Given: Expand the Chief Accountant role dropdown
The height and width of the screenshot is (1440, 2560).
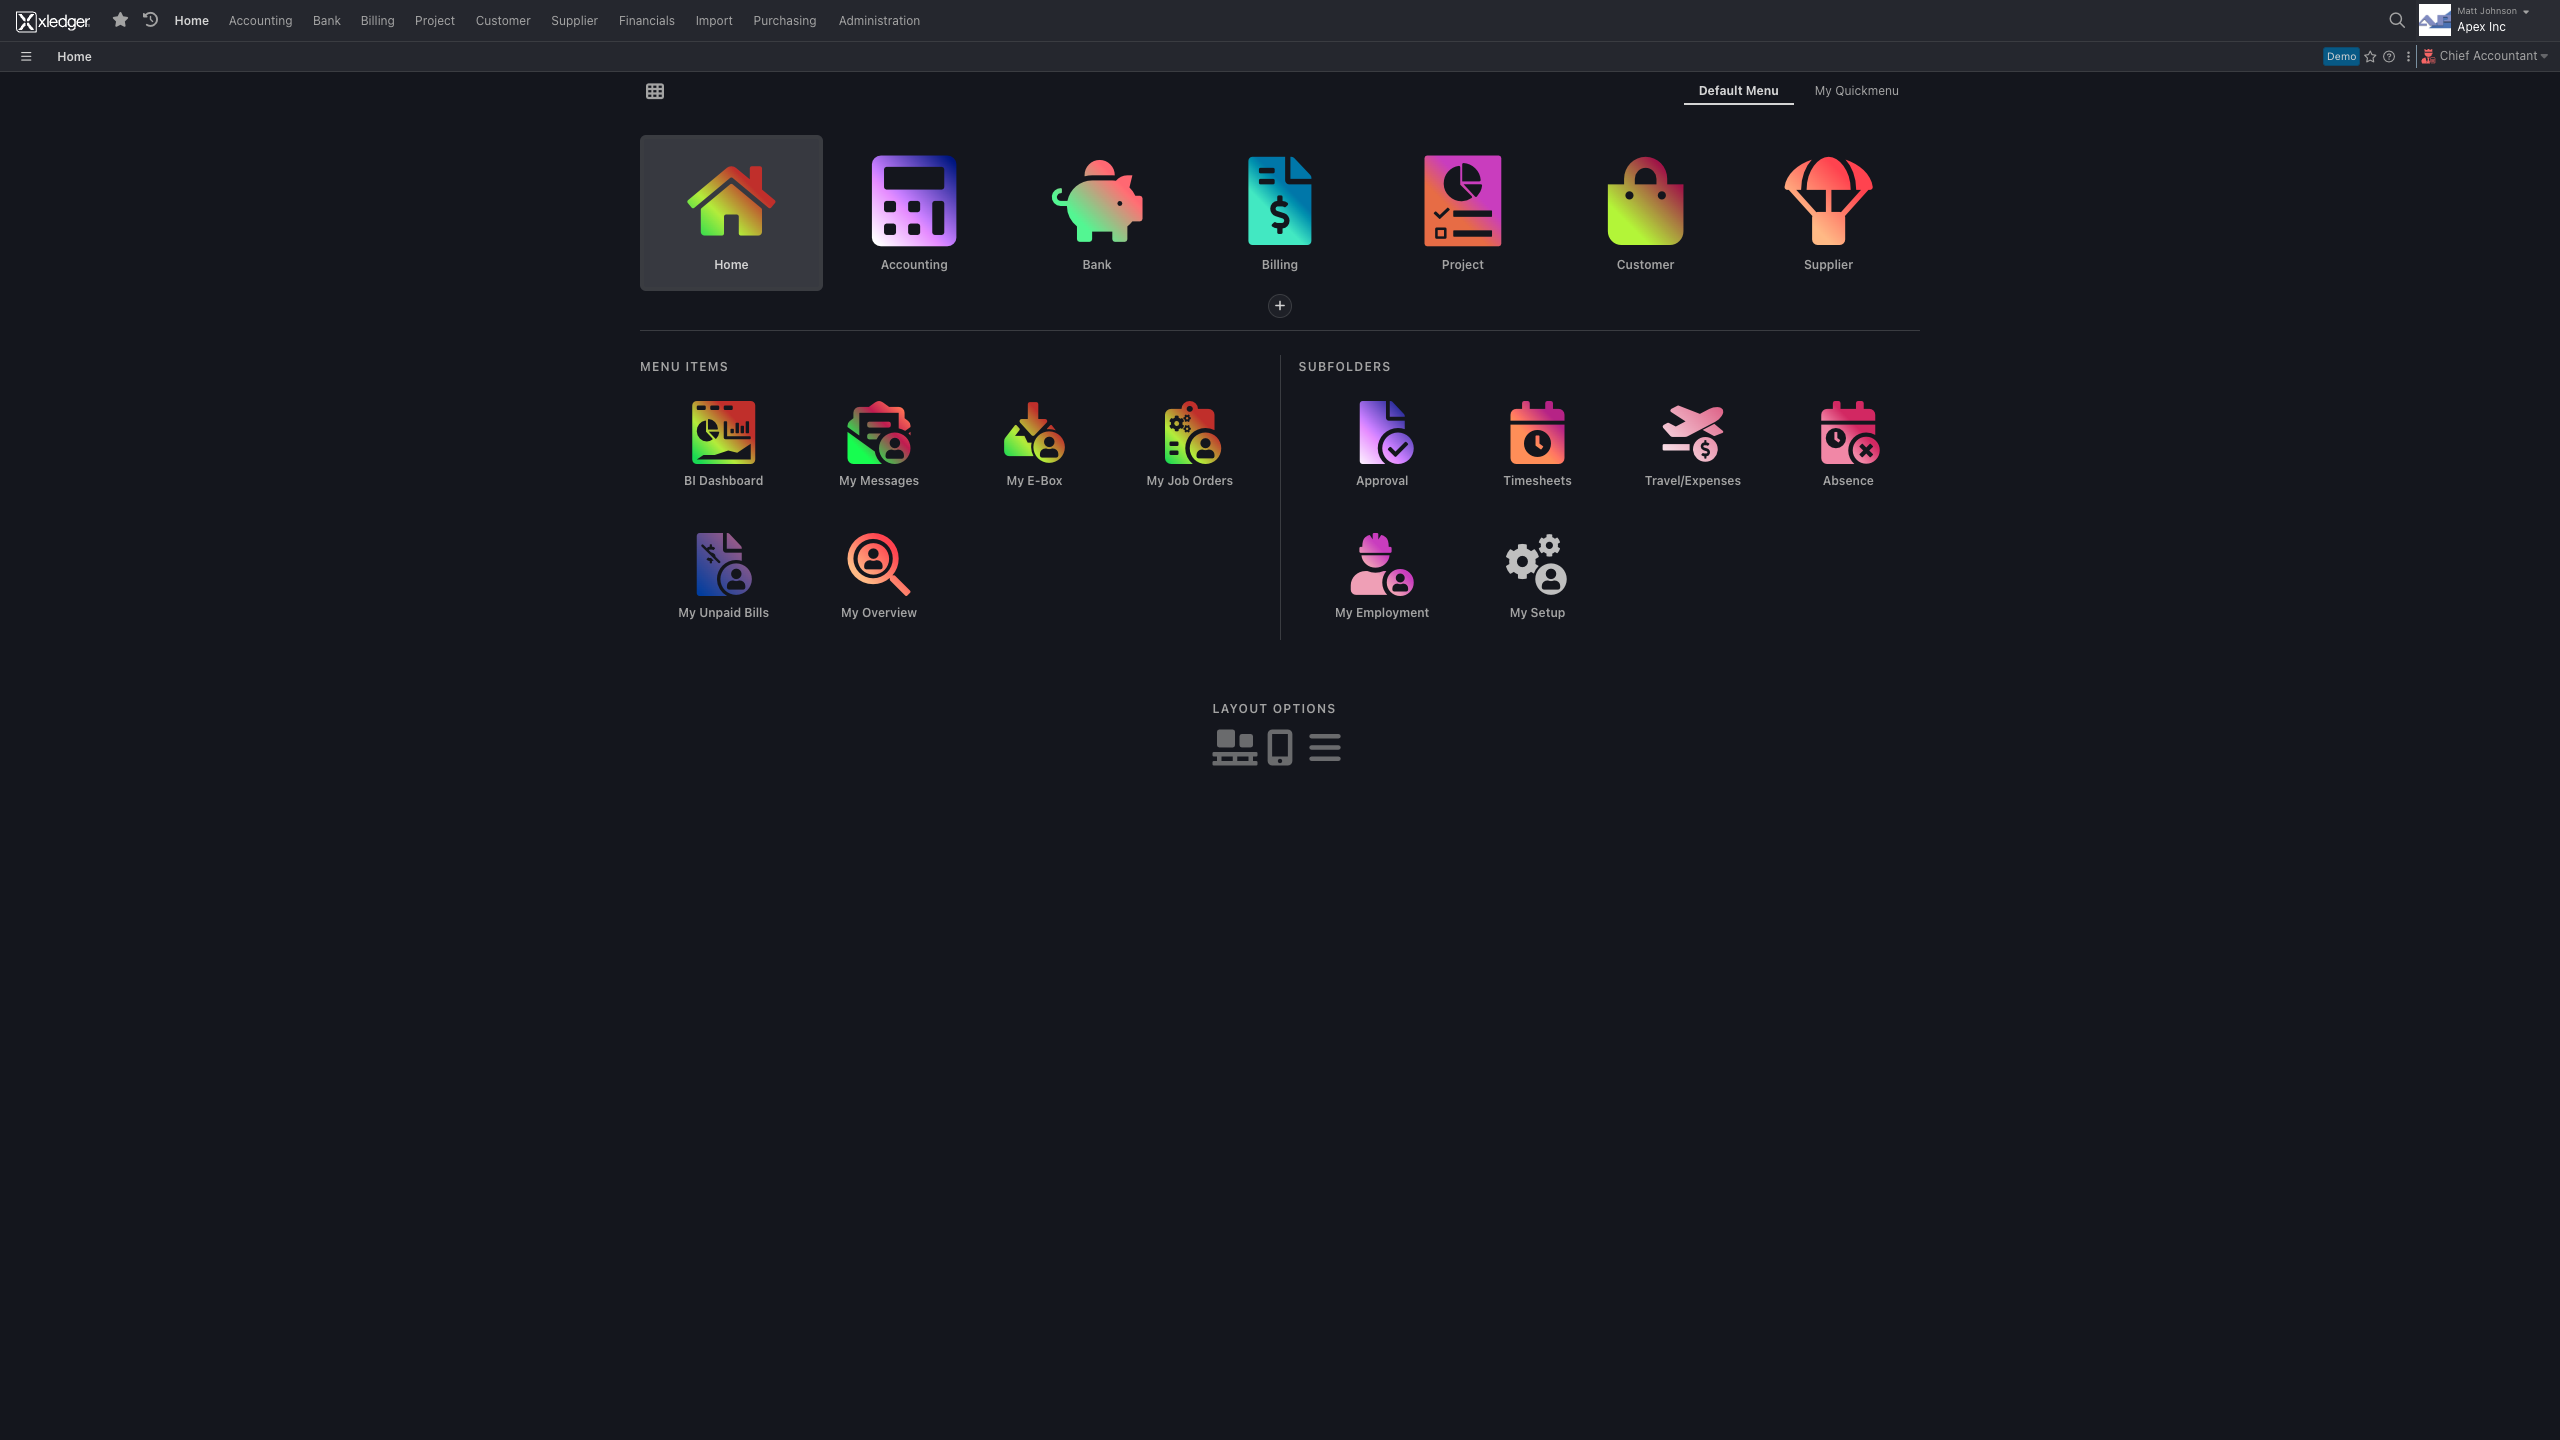Looking at the screenshot, I should 2487,56.
